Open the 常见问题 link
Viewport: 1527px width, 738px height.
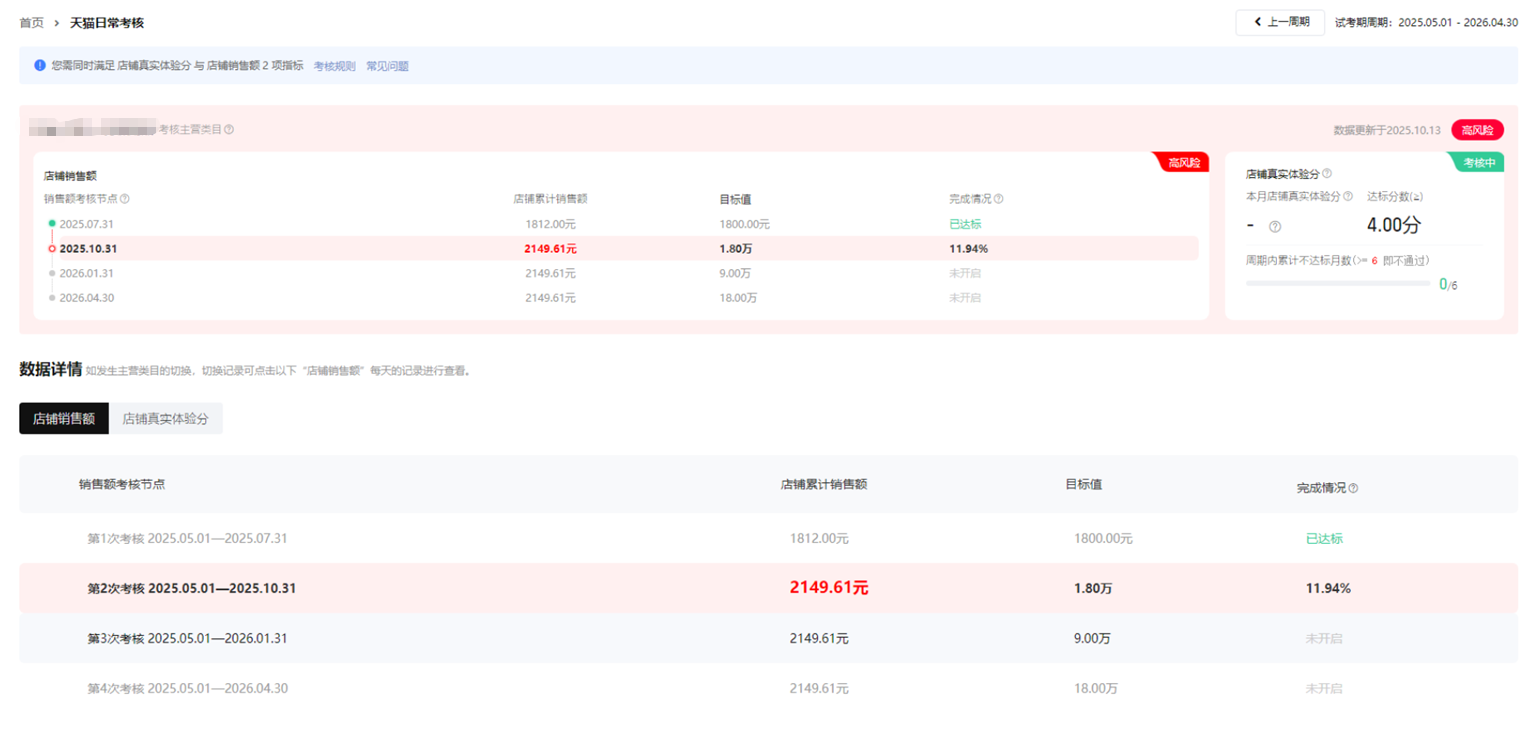(387, 66)
